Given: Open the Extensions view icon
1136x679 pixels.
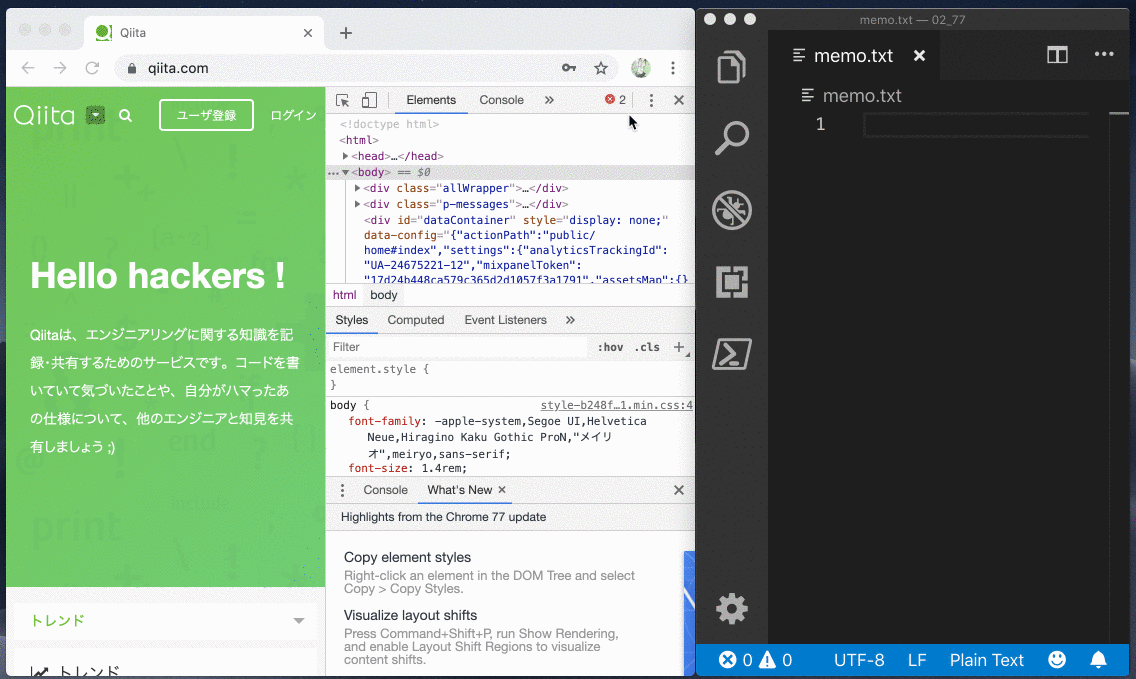Looking at the screenshot, I should click(732, 283).
